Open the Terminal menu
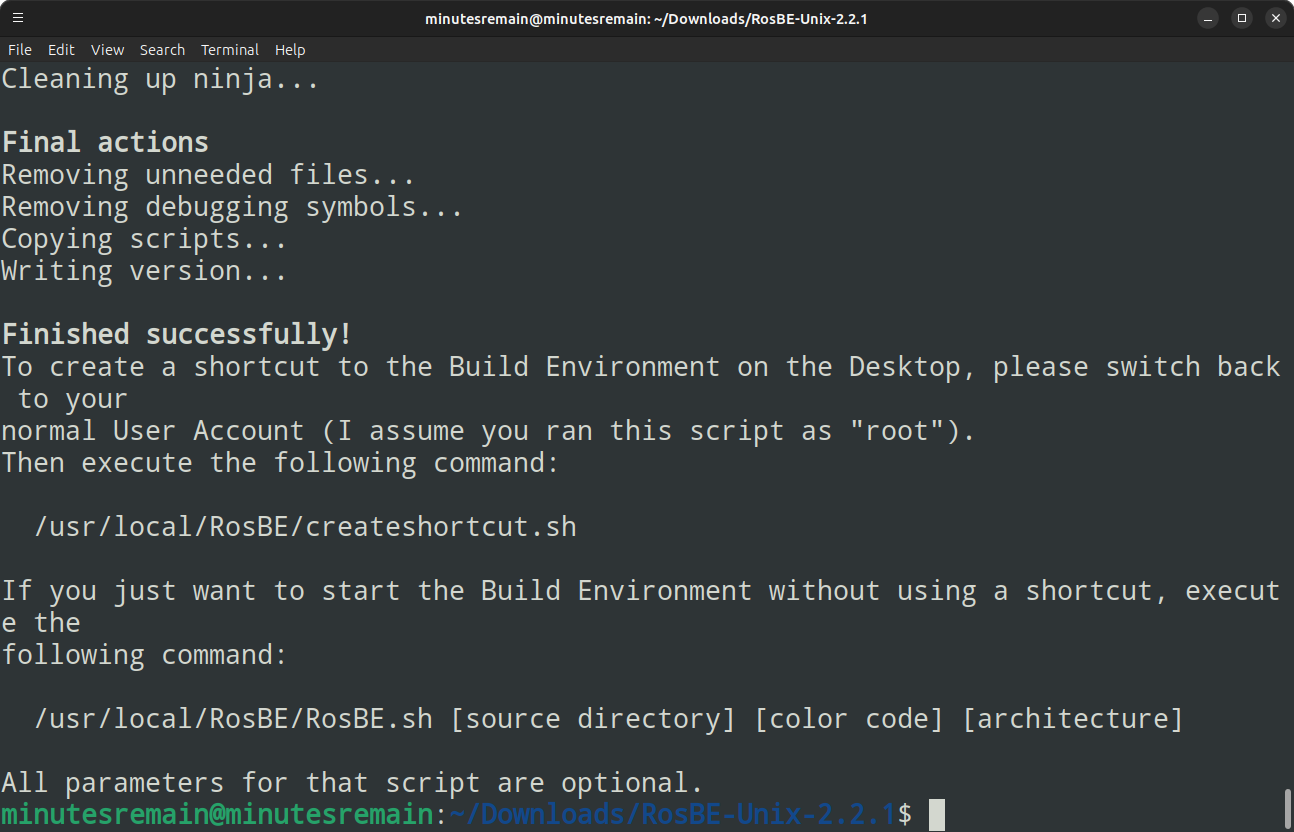Viewport: 1294px width, 832px height. [x=230, y=50]
